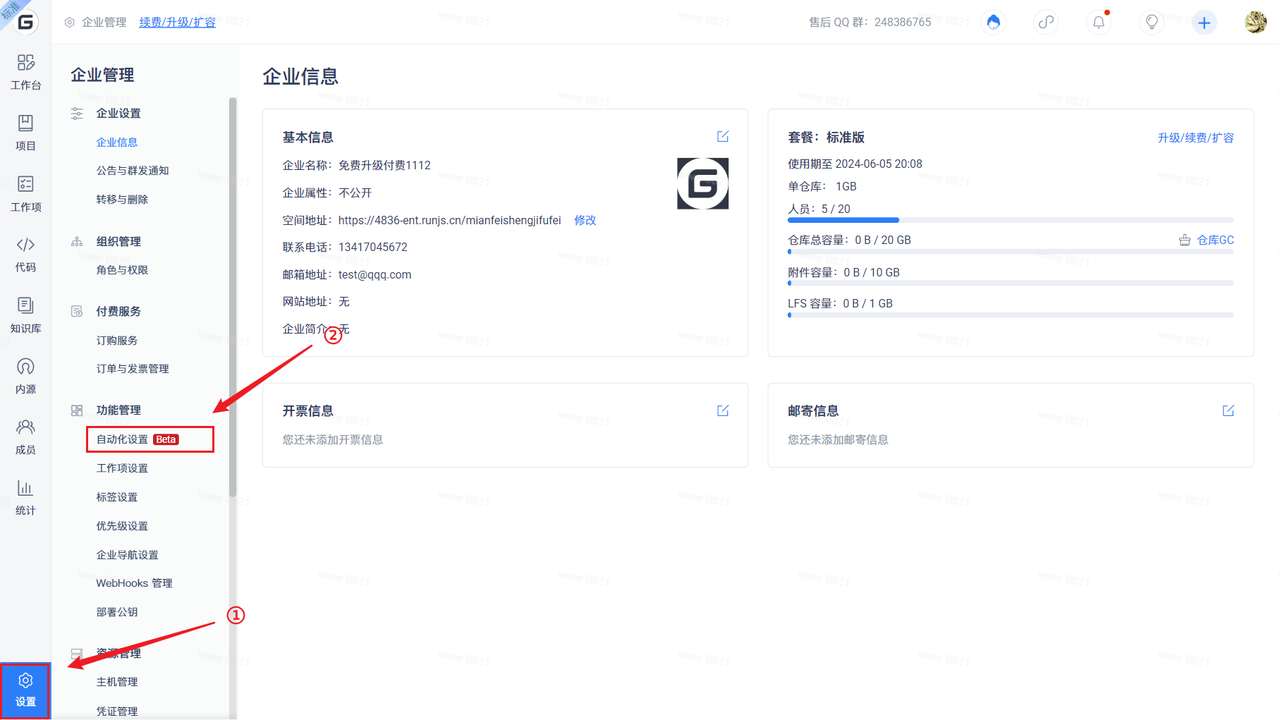Open the 内源 inner source section
Image resolution: width=1280 pixels, height=720 pixels.
[x=26, y=376]
